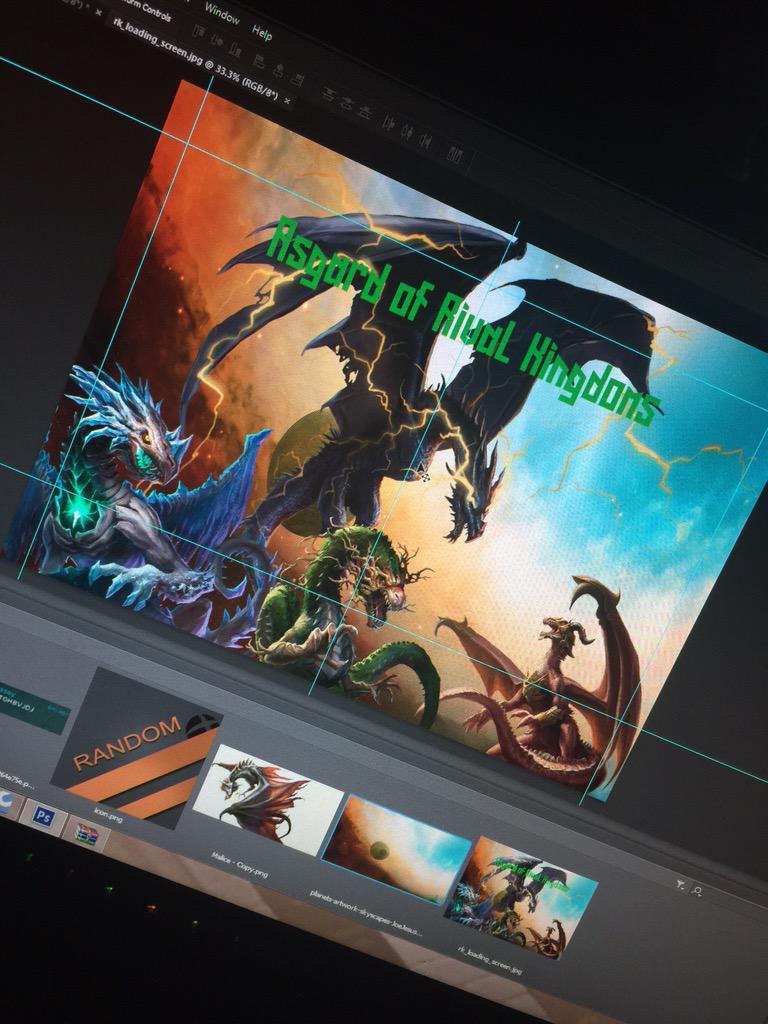
Task: Click Align right edges icon
Action: [x=297, y=80]
